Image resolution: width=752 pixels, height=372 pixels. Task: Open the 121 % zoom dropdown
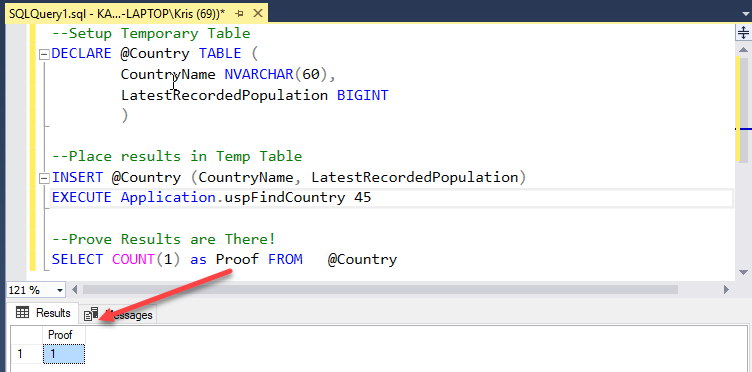[60, 290]
